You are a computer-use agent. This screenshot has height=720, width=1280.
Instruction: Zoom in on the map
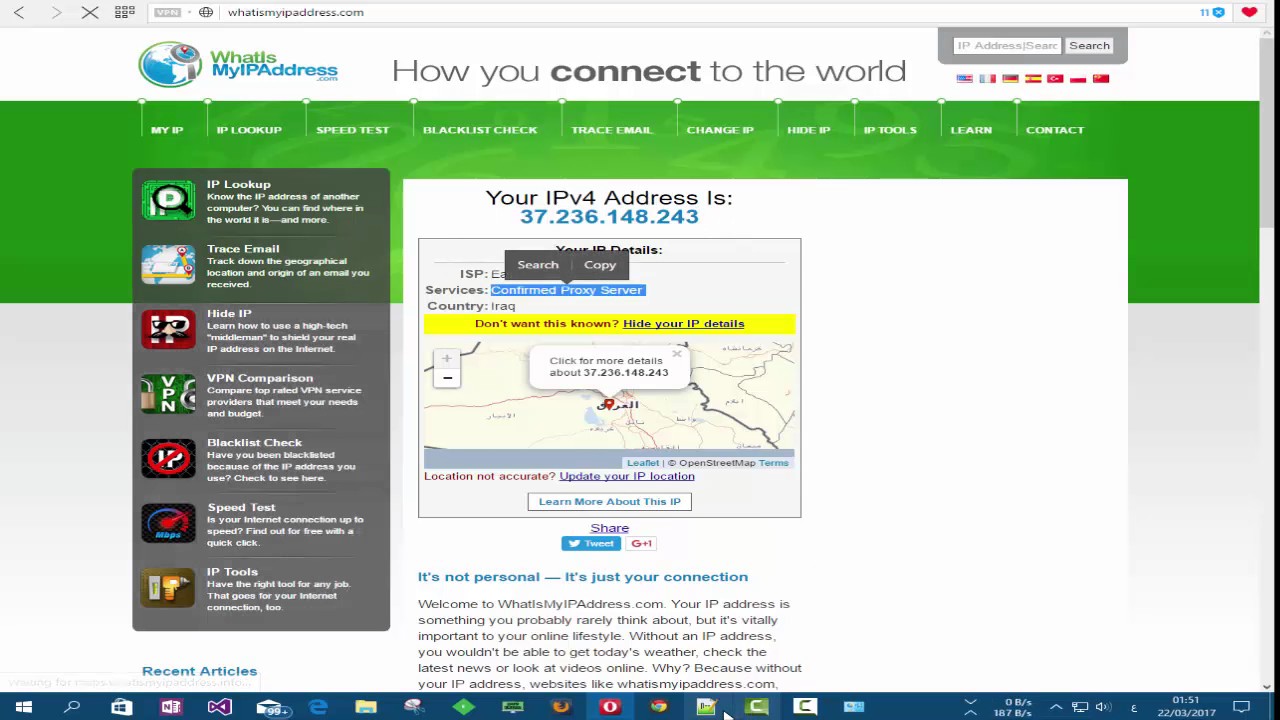447,358
